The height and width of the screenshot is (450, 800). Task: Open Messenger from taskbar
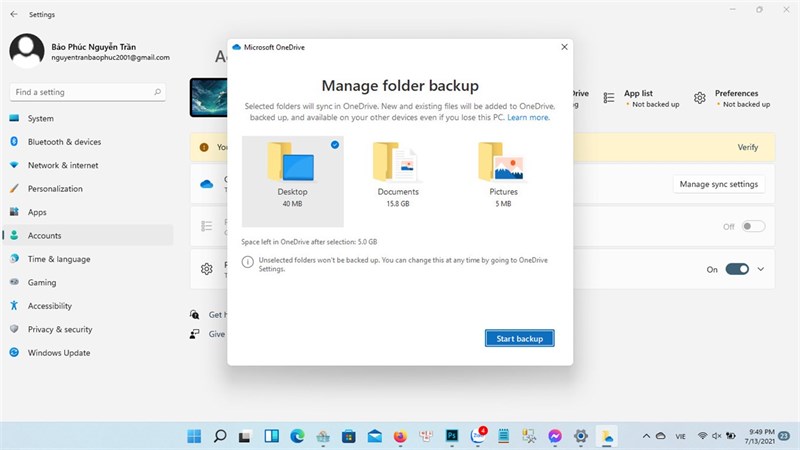(555, 436)
